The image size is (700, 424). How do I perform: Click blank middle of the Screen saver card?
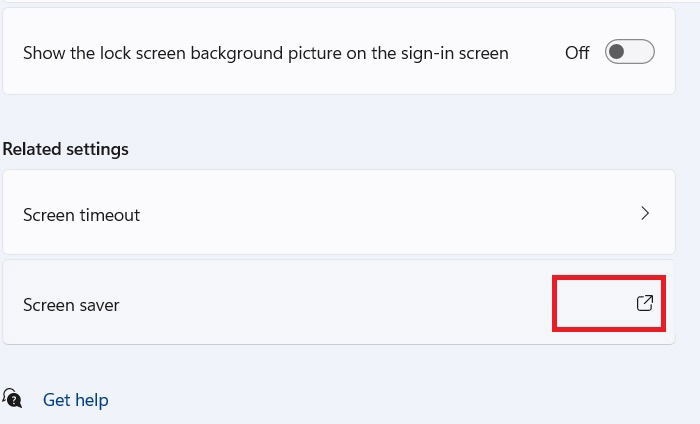coord(335,303)
